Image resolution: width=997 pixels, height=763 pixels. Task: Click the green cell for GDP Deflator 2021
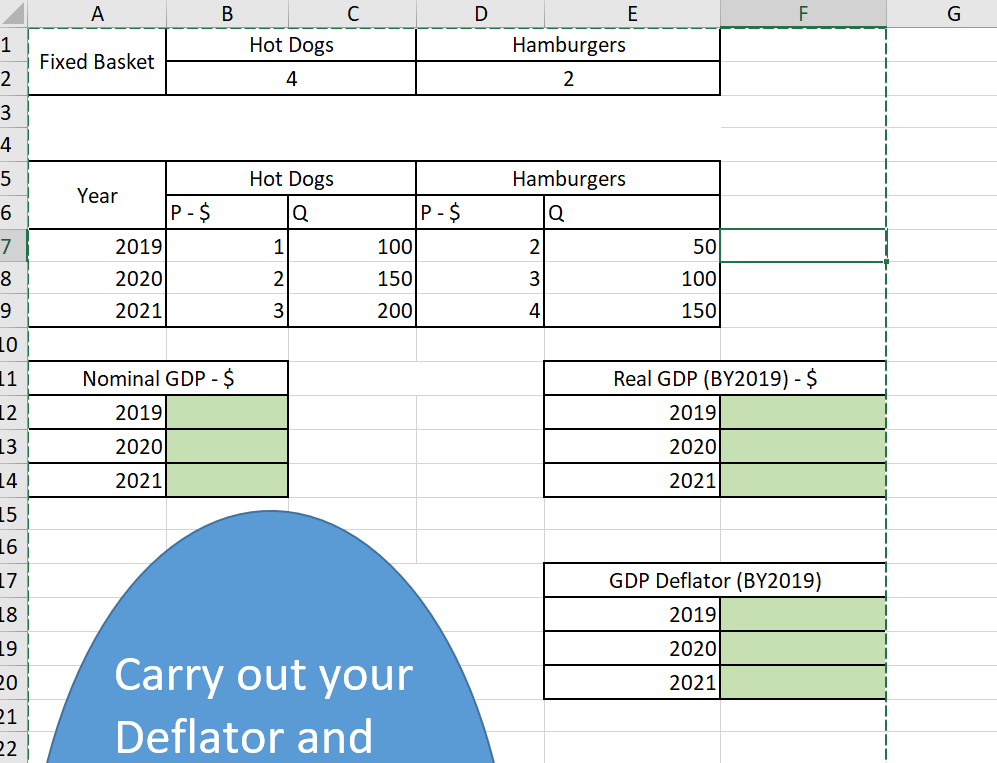coord(803,681)
